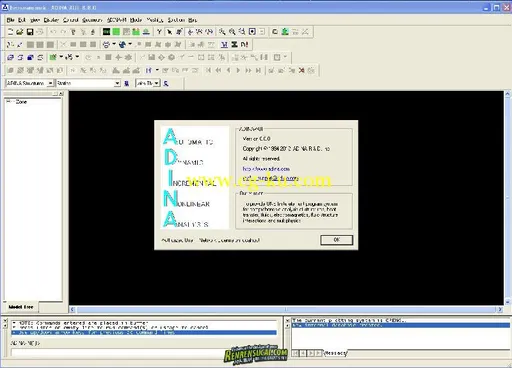Open the printer icon's dropdown arrow
Viewport: 512px width, 368px height.
pos(114,44)
